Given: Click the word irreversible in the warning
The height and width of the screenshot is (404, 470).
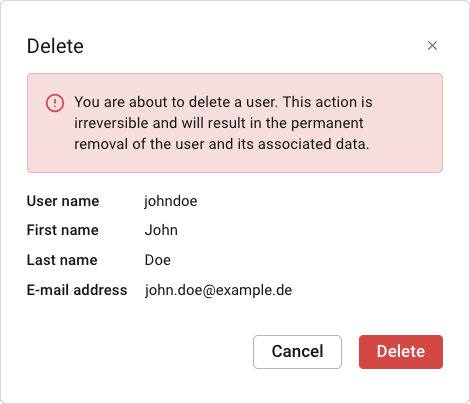Looking at the screenshot, I should click(112, 123).
